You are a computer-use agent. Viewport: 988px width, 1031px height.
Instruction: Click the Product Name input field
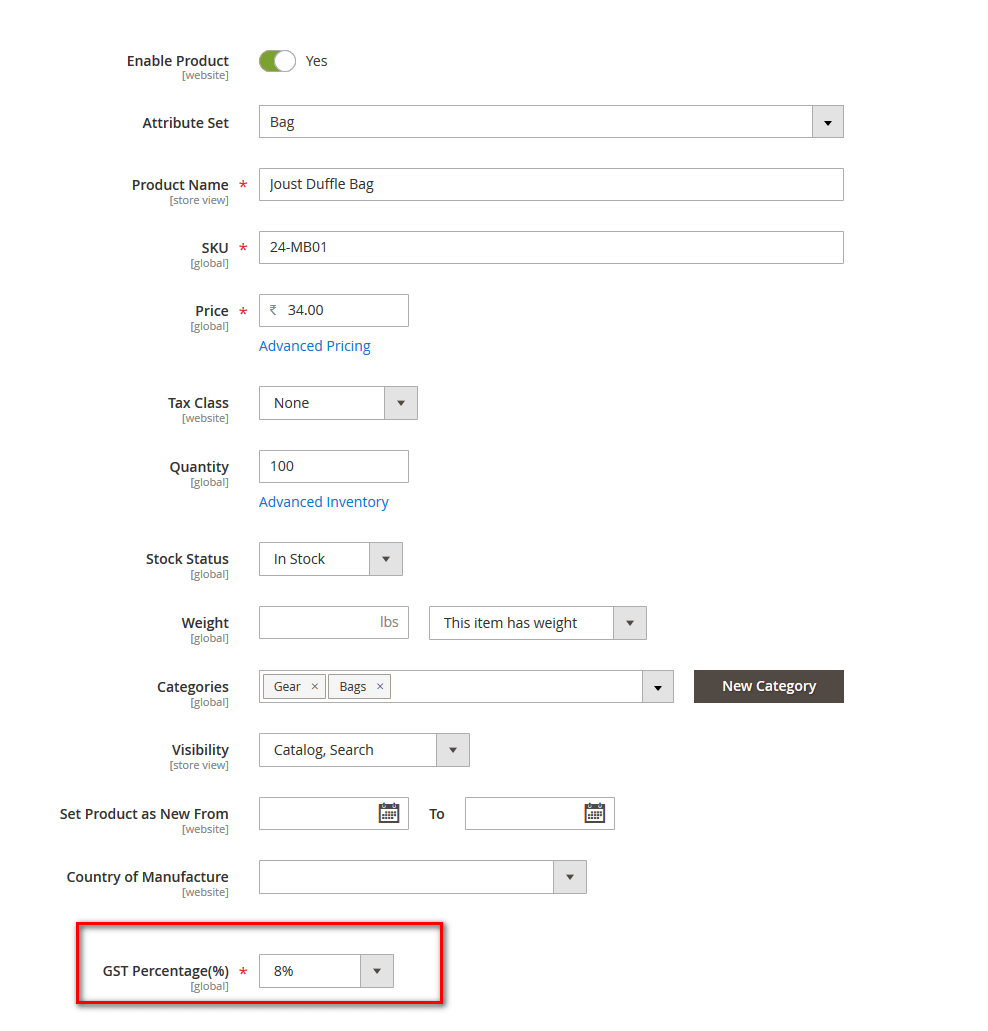click(551, 184)
